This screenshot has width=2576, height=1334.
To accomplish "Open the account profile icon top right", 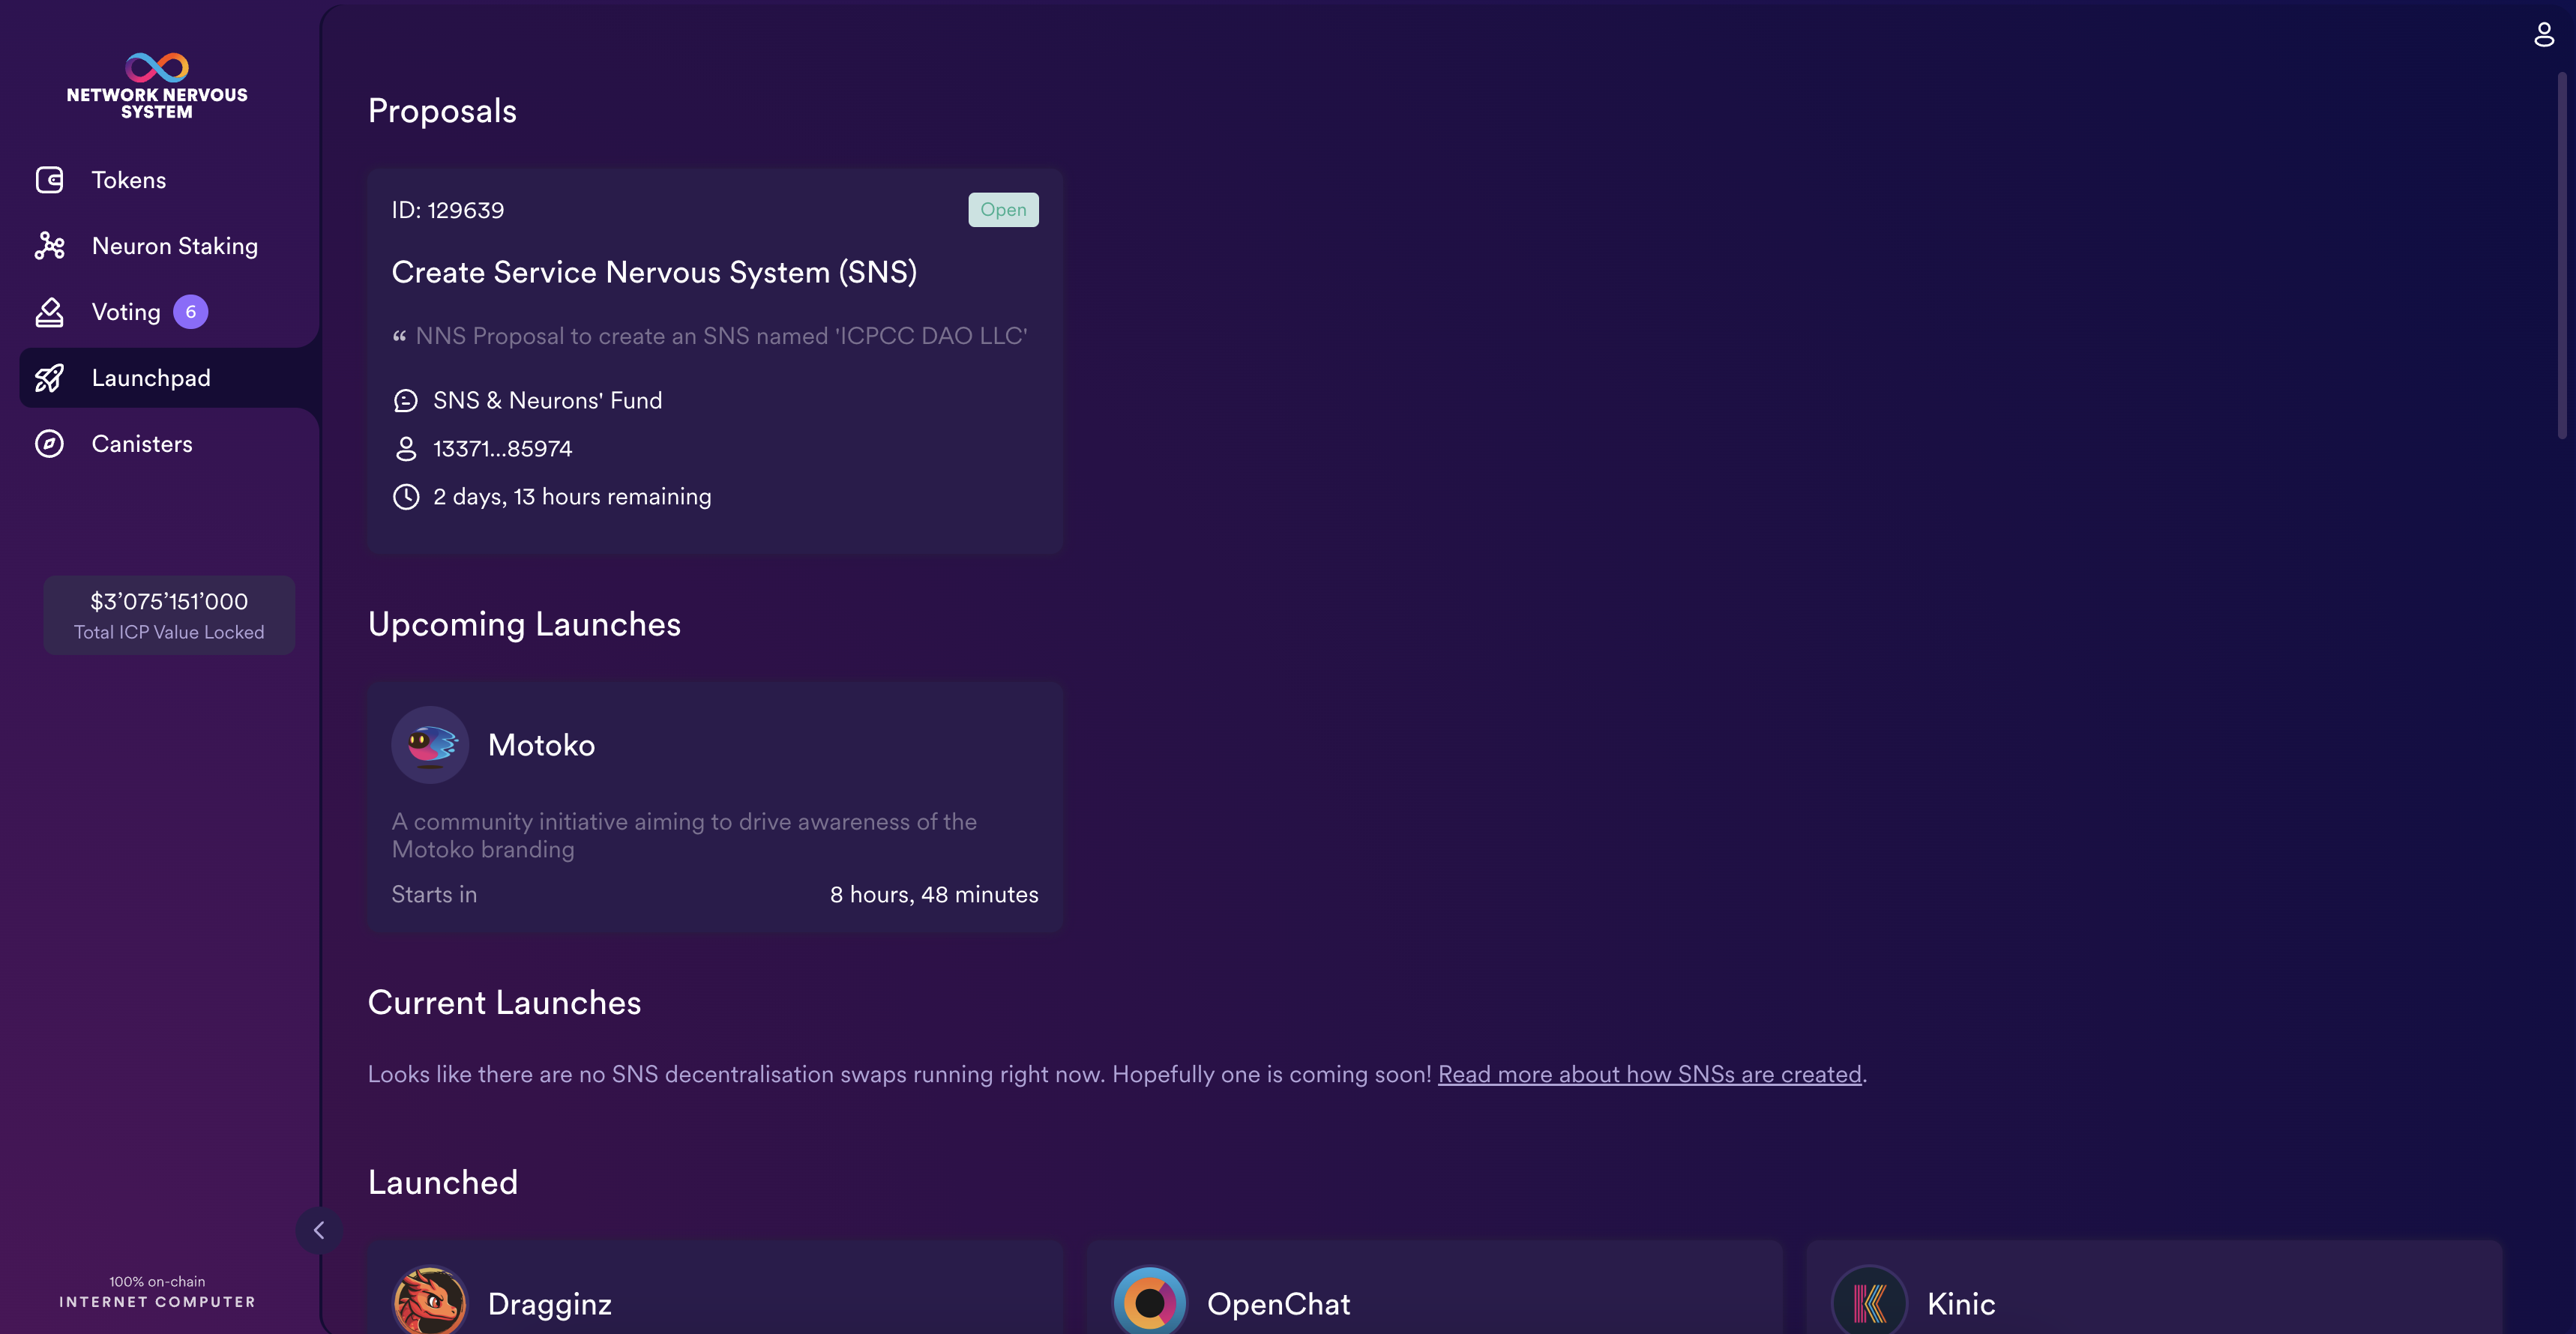I will [x=2543, y=35].
